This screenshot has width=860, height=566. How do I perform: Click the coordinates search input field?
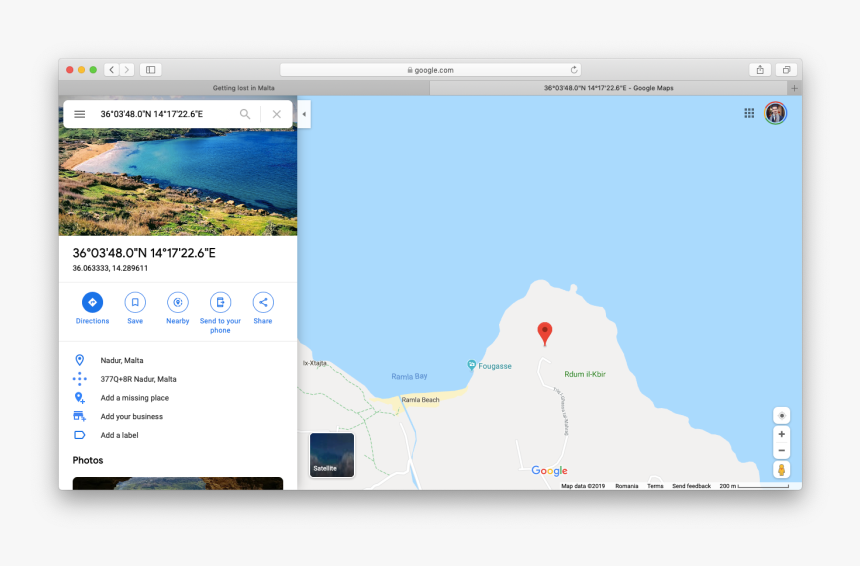[x=165, y=114]
